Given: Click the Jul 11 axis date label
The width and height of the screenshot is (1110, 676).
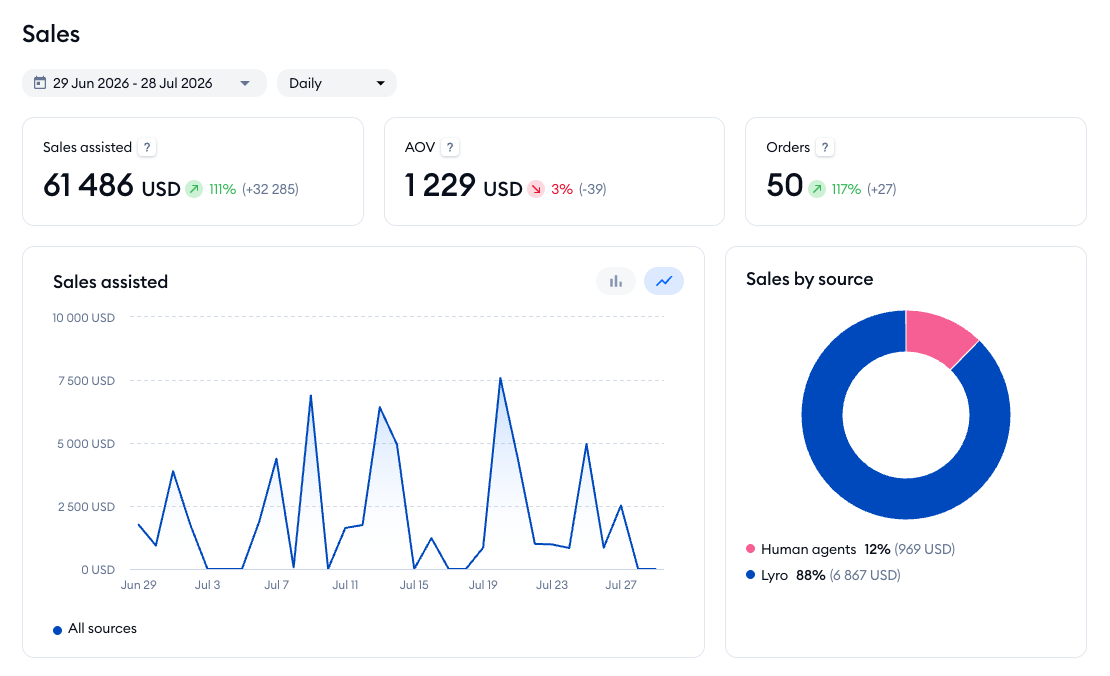Looking at the screenshot, I should click(345, 585).
